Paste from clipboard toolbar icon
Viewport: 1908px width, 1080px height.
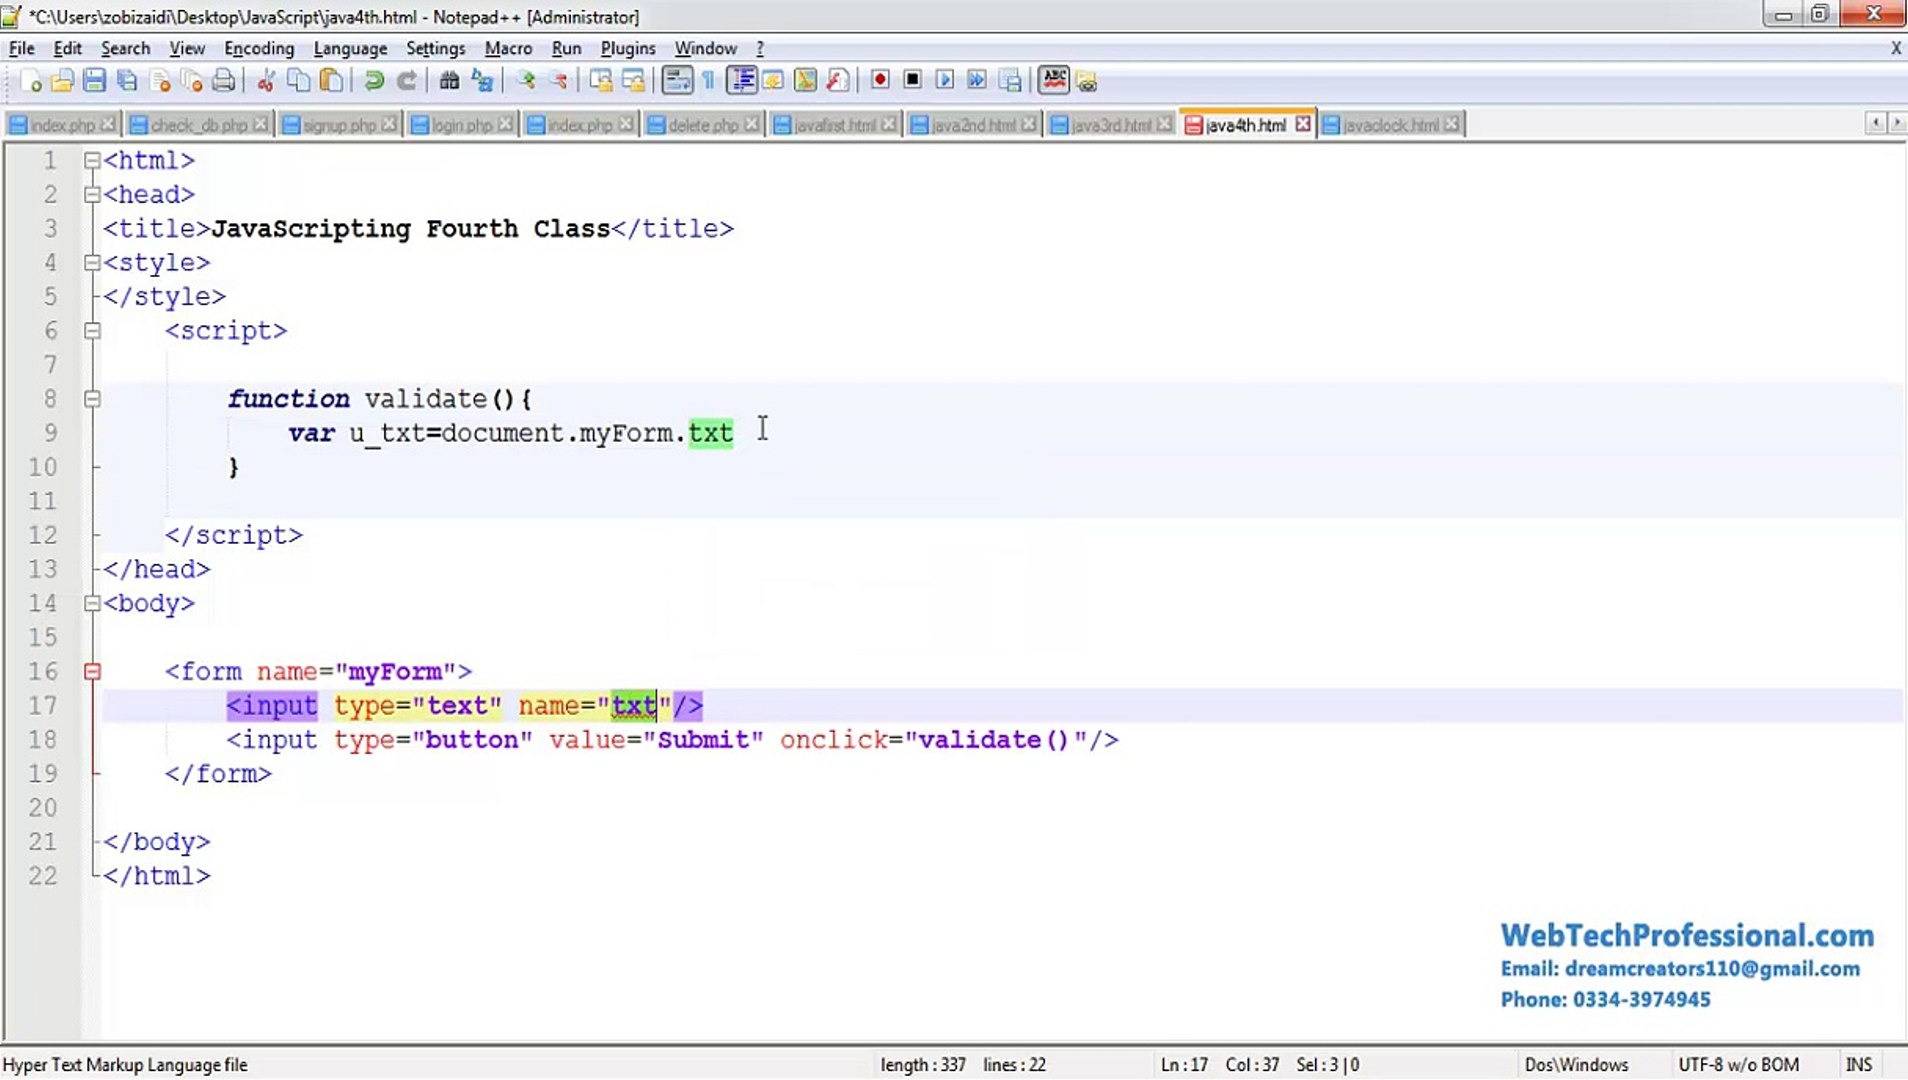point(331,81)
